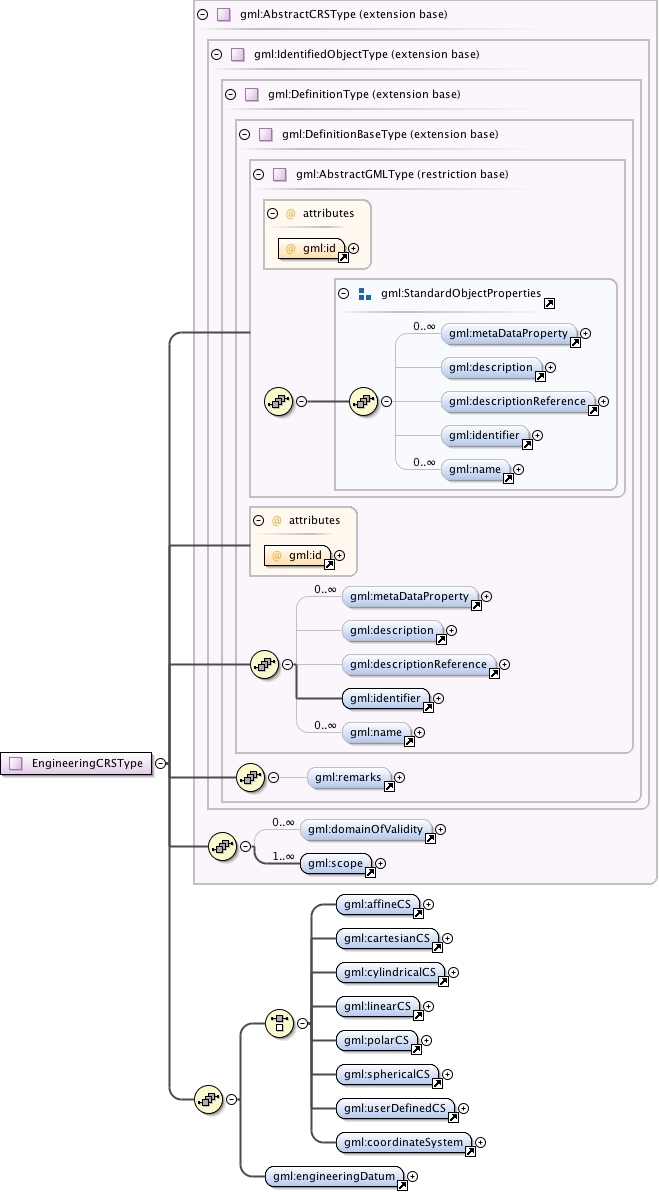Click the gml:DefinitionType complex type icon
This screenshot has width=659, height=1192.
coord(252,95)
